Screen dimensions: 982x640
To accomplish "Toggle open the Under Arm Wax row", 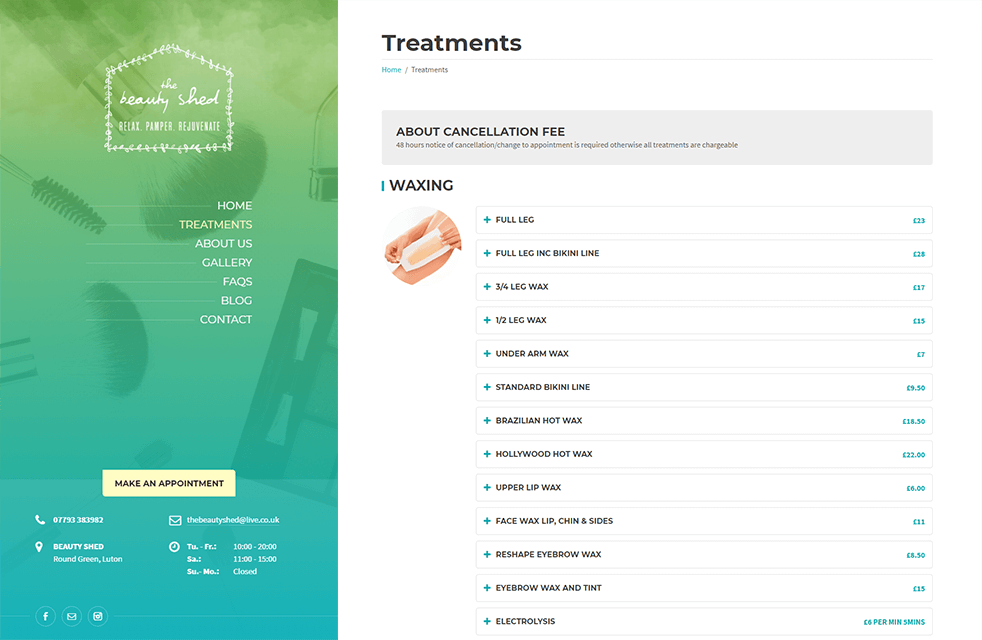I will 704,354.
